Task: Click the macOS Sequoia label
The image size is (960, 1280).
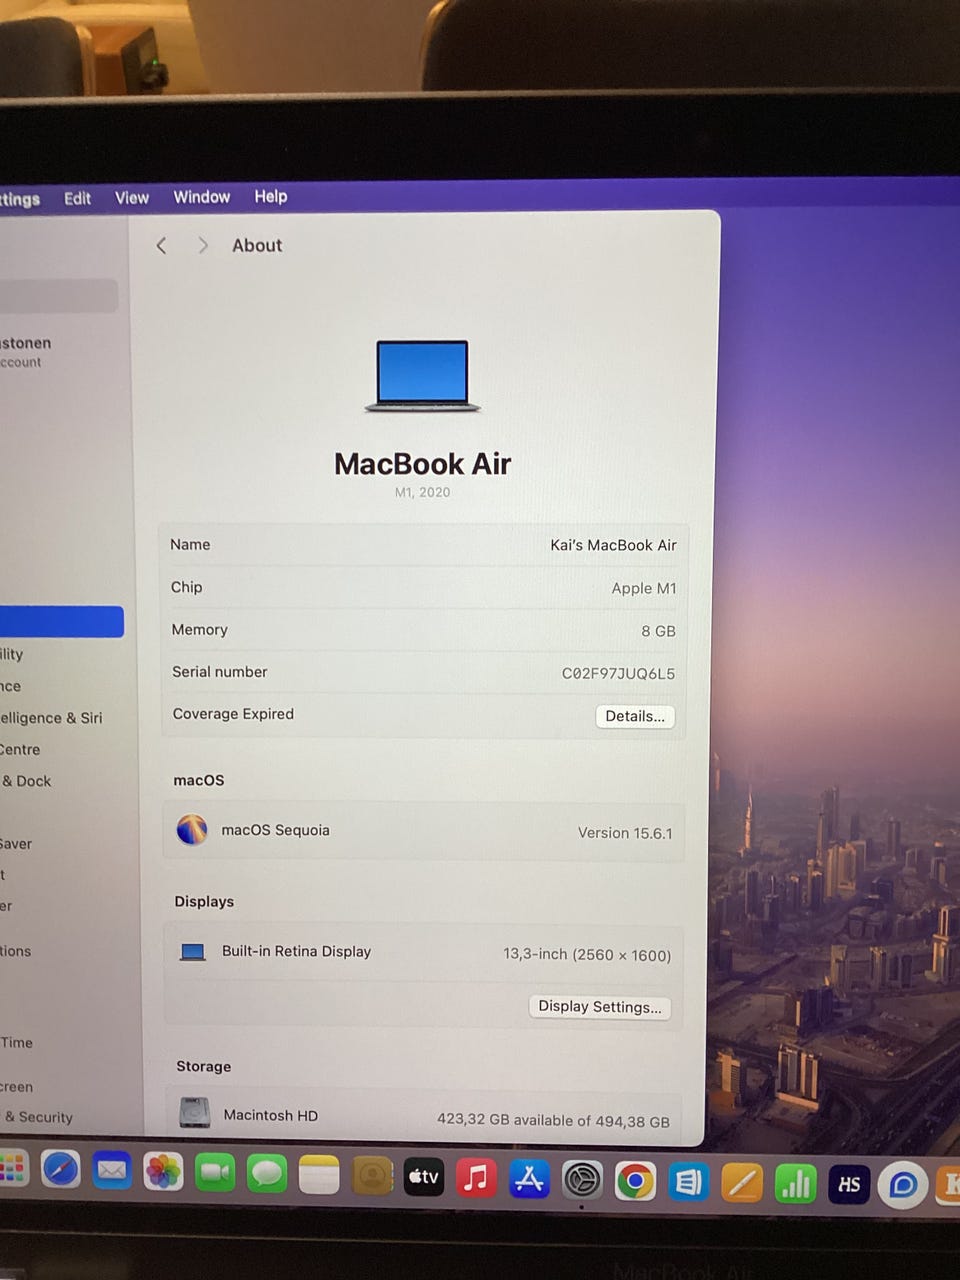Action: 275,830
